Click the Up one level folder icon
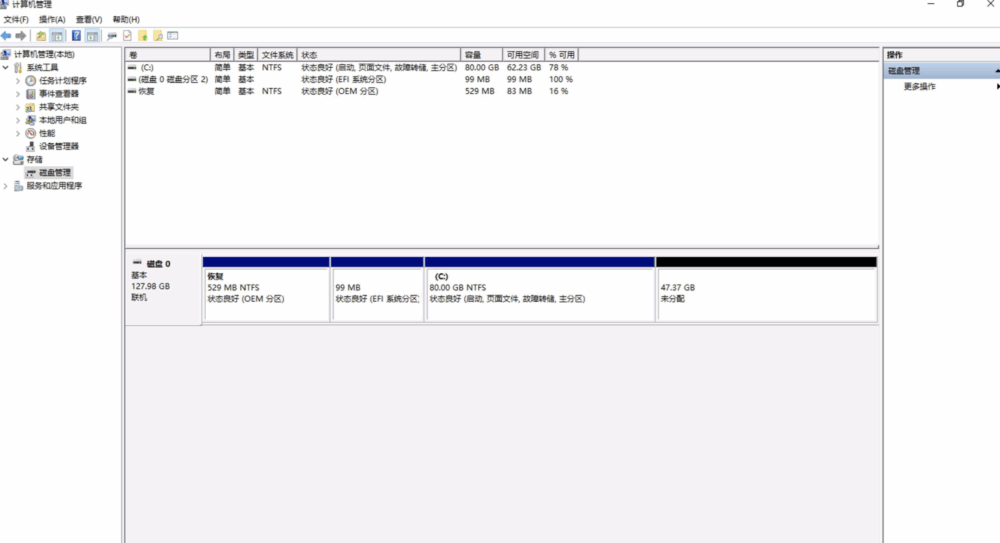1000x543 pixels. pos(41,36)
